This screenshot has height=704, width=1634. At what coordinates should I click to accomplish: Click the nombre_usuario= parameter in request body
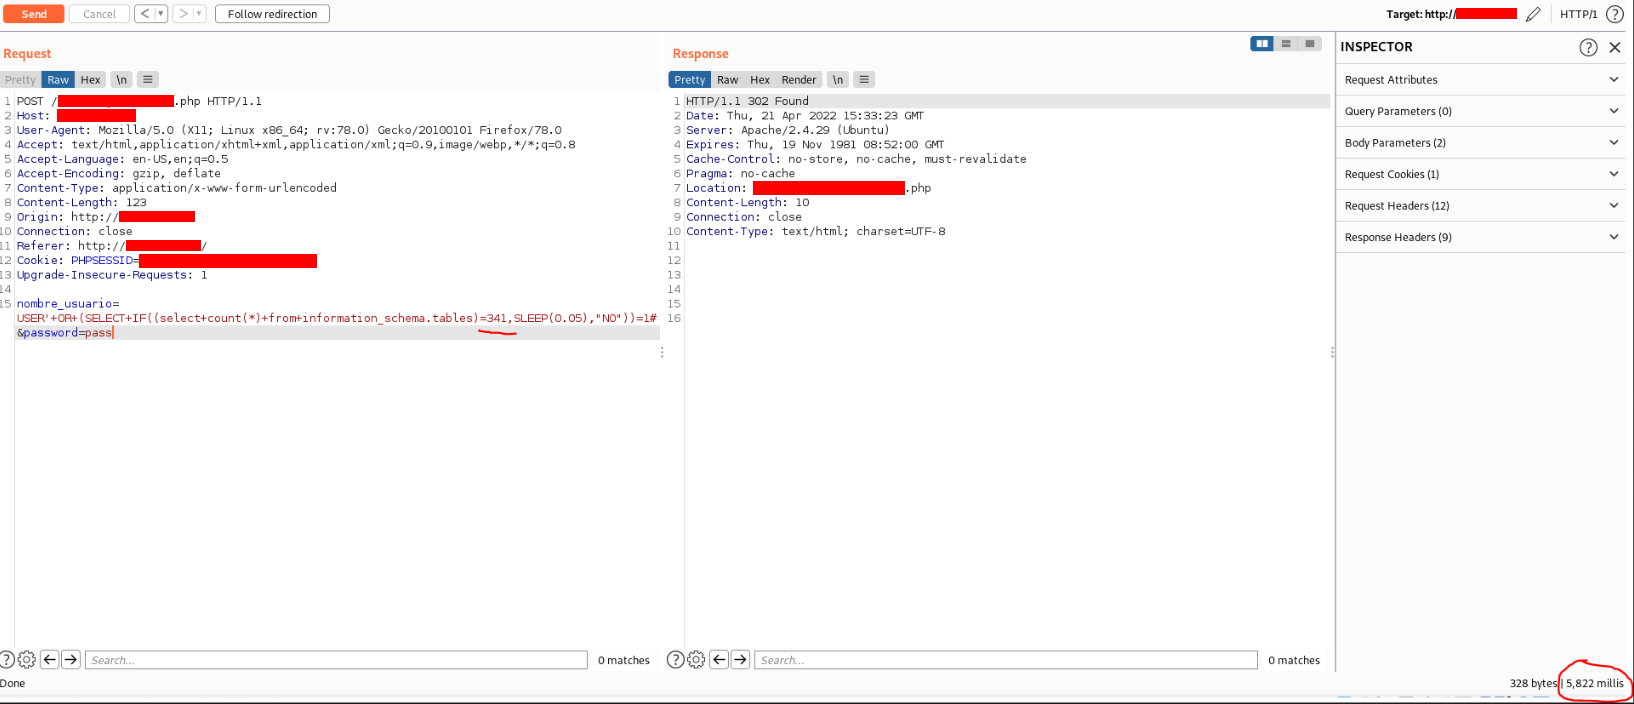tap(68, 304)
